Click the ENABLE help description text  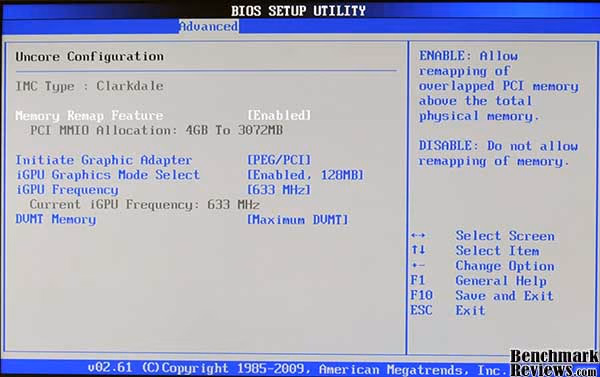click(x=499, y=86)
